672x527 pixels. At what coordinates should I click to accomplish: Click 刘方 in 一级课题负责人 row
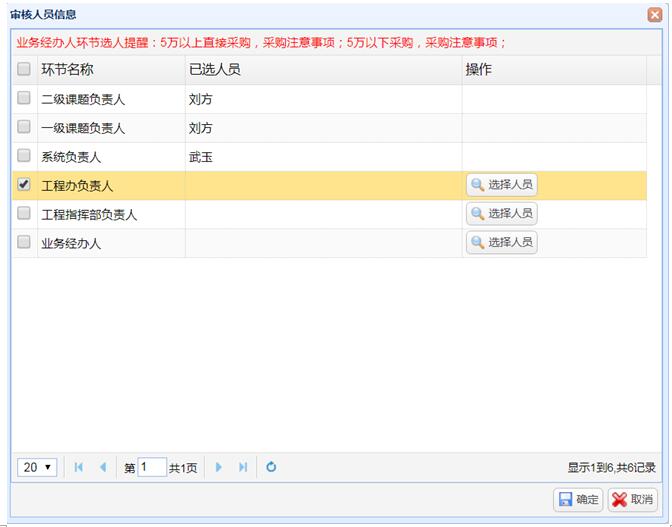201,128
